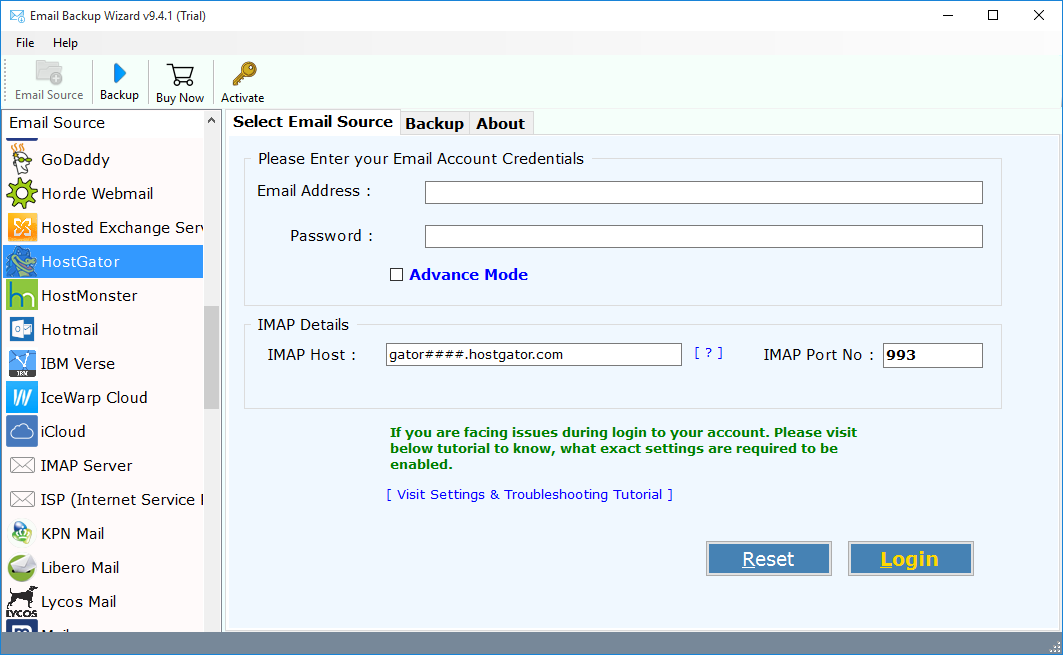Click the Login button

tap(910, 559)
